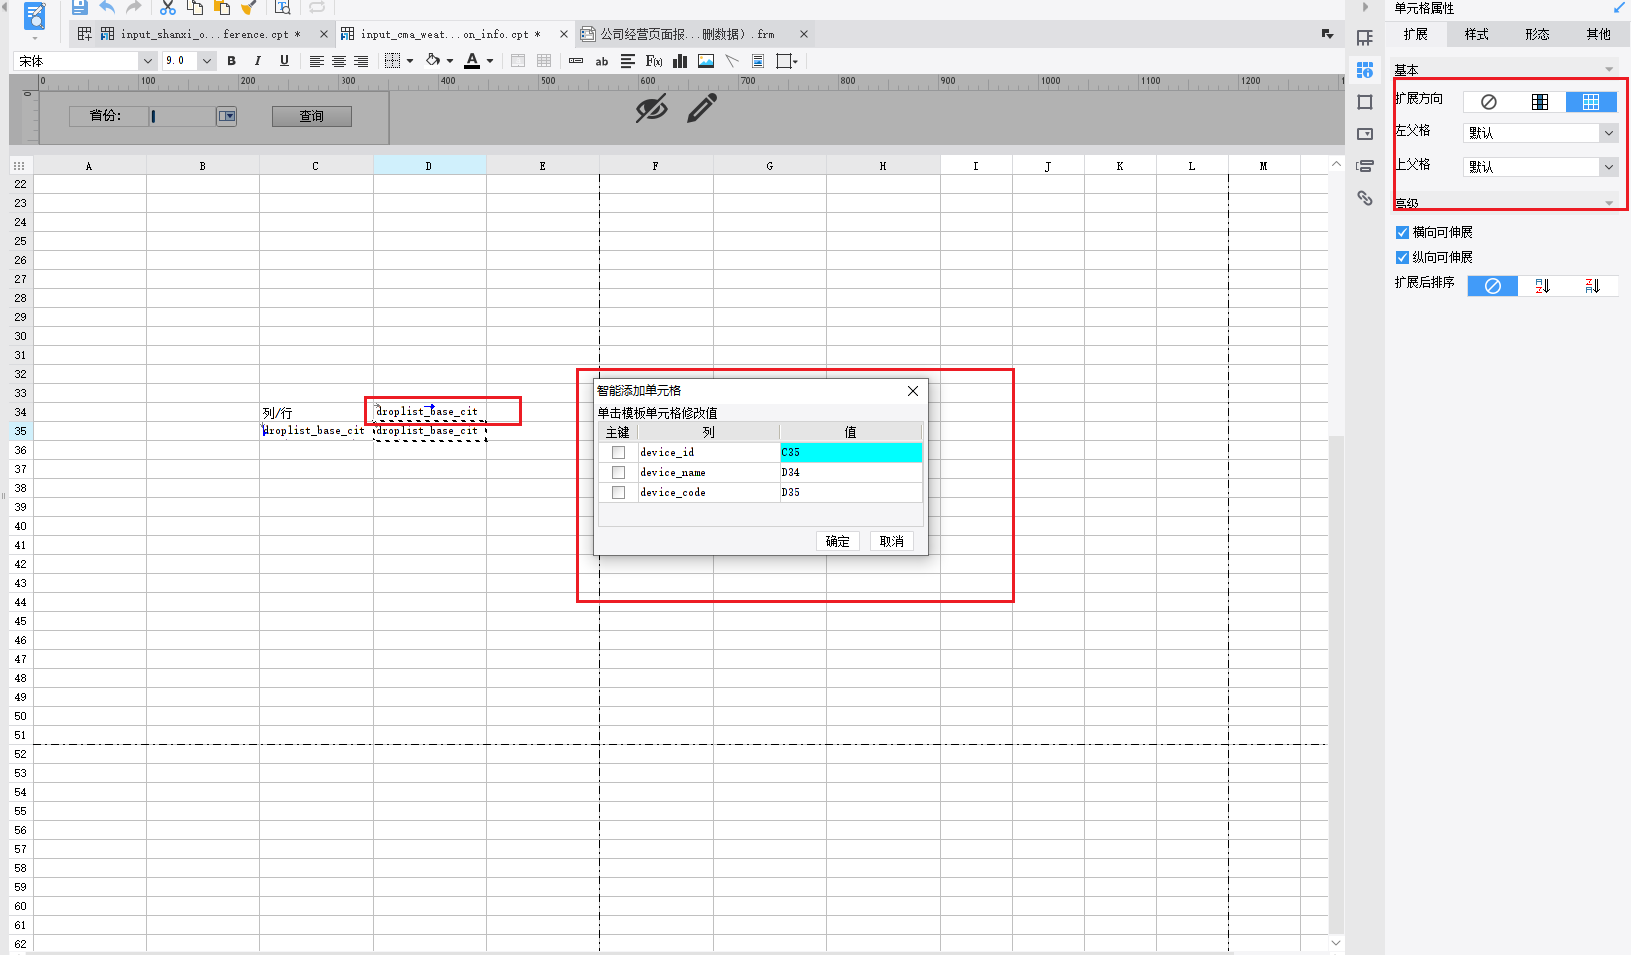1631x955 pixels.
Task: Open the 宋体 font family dropdown
Action: [147, 61]
